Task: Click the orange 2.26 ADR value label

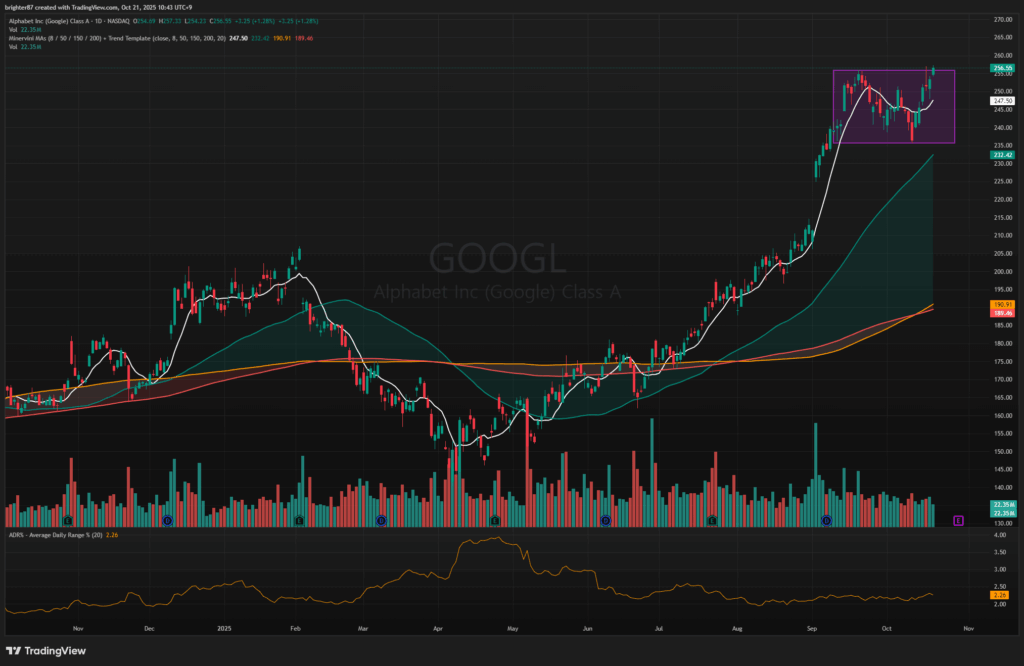Action: click(x=1000, y=594)
